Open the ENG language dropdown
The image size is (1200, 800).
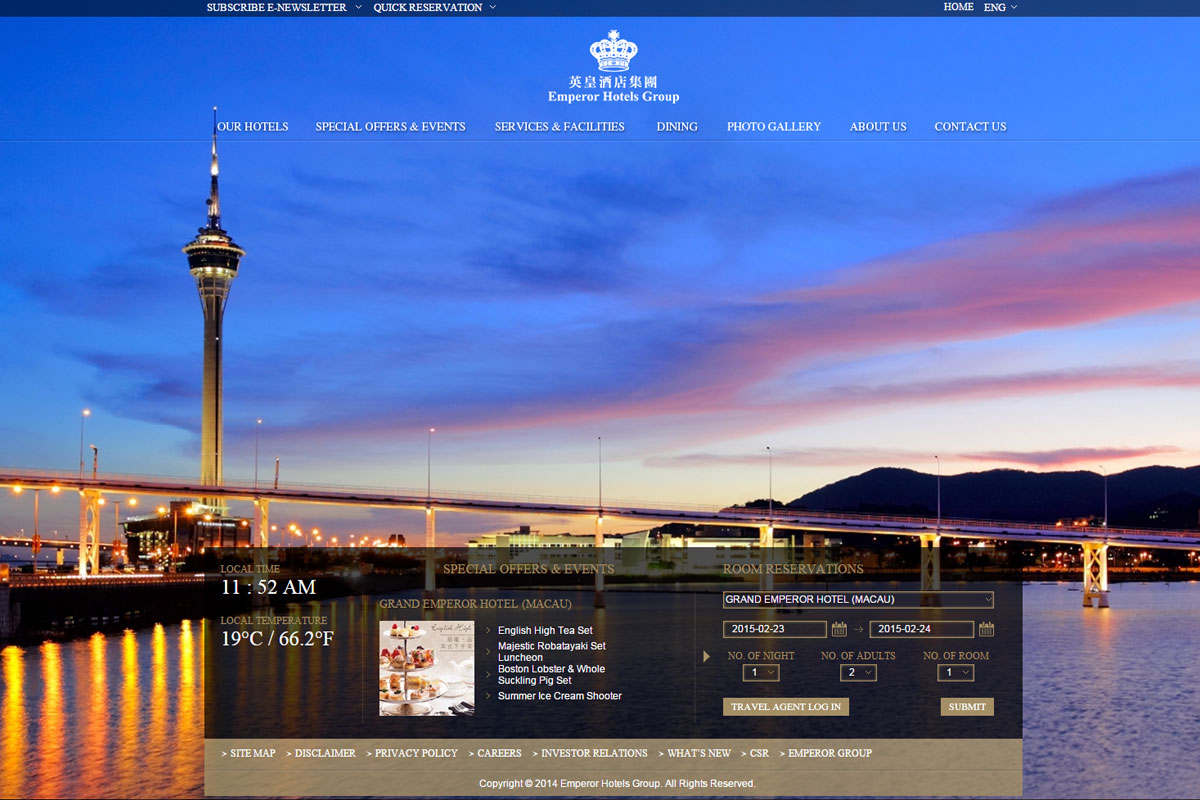point(1000,7)
